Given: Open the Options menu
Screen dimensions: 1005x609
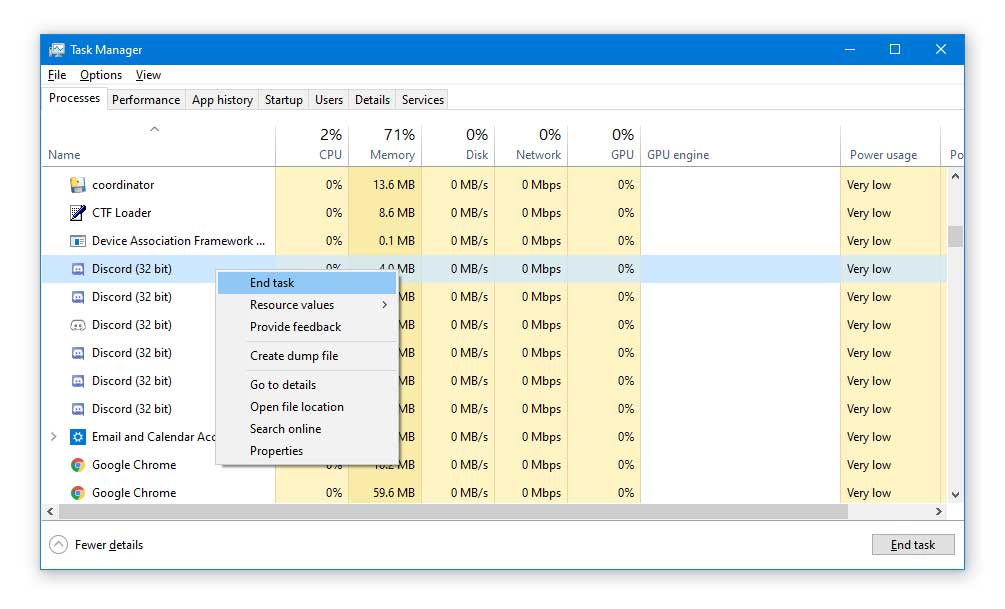Looking at the screenshot, I should coord(101,75).
